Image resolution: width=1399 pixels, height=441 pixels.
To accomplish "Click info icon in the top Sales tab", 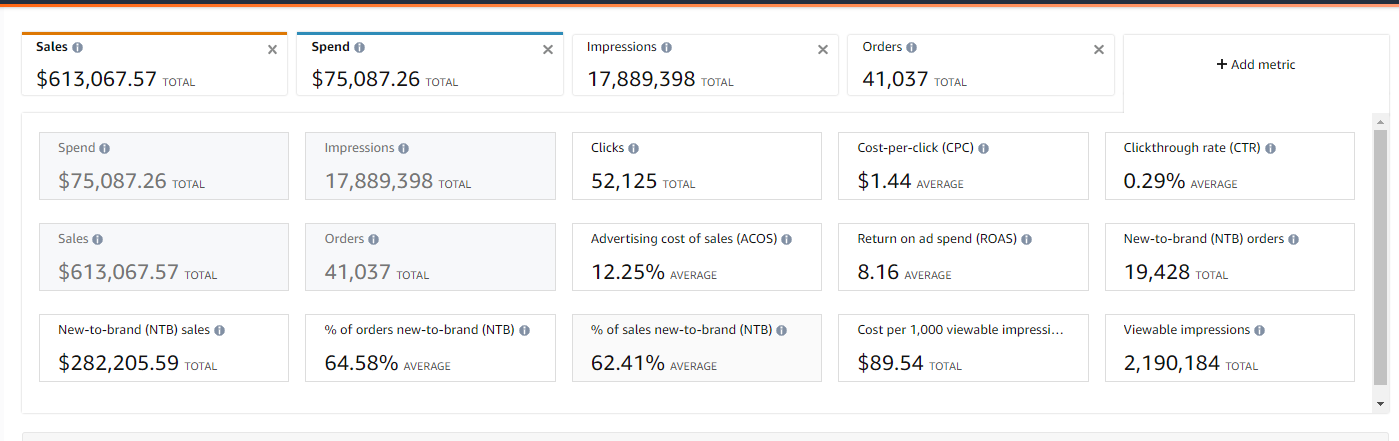I will point(78,47).
